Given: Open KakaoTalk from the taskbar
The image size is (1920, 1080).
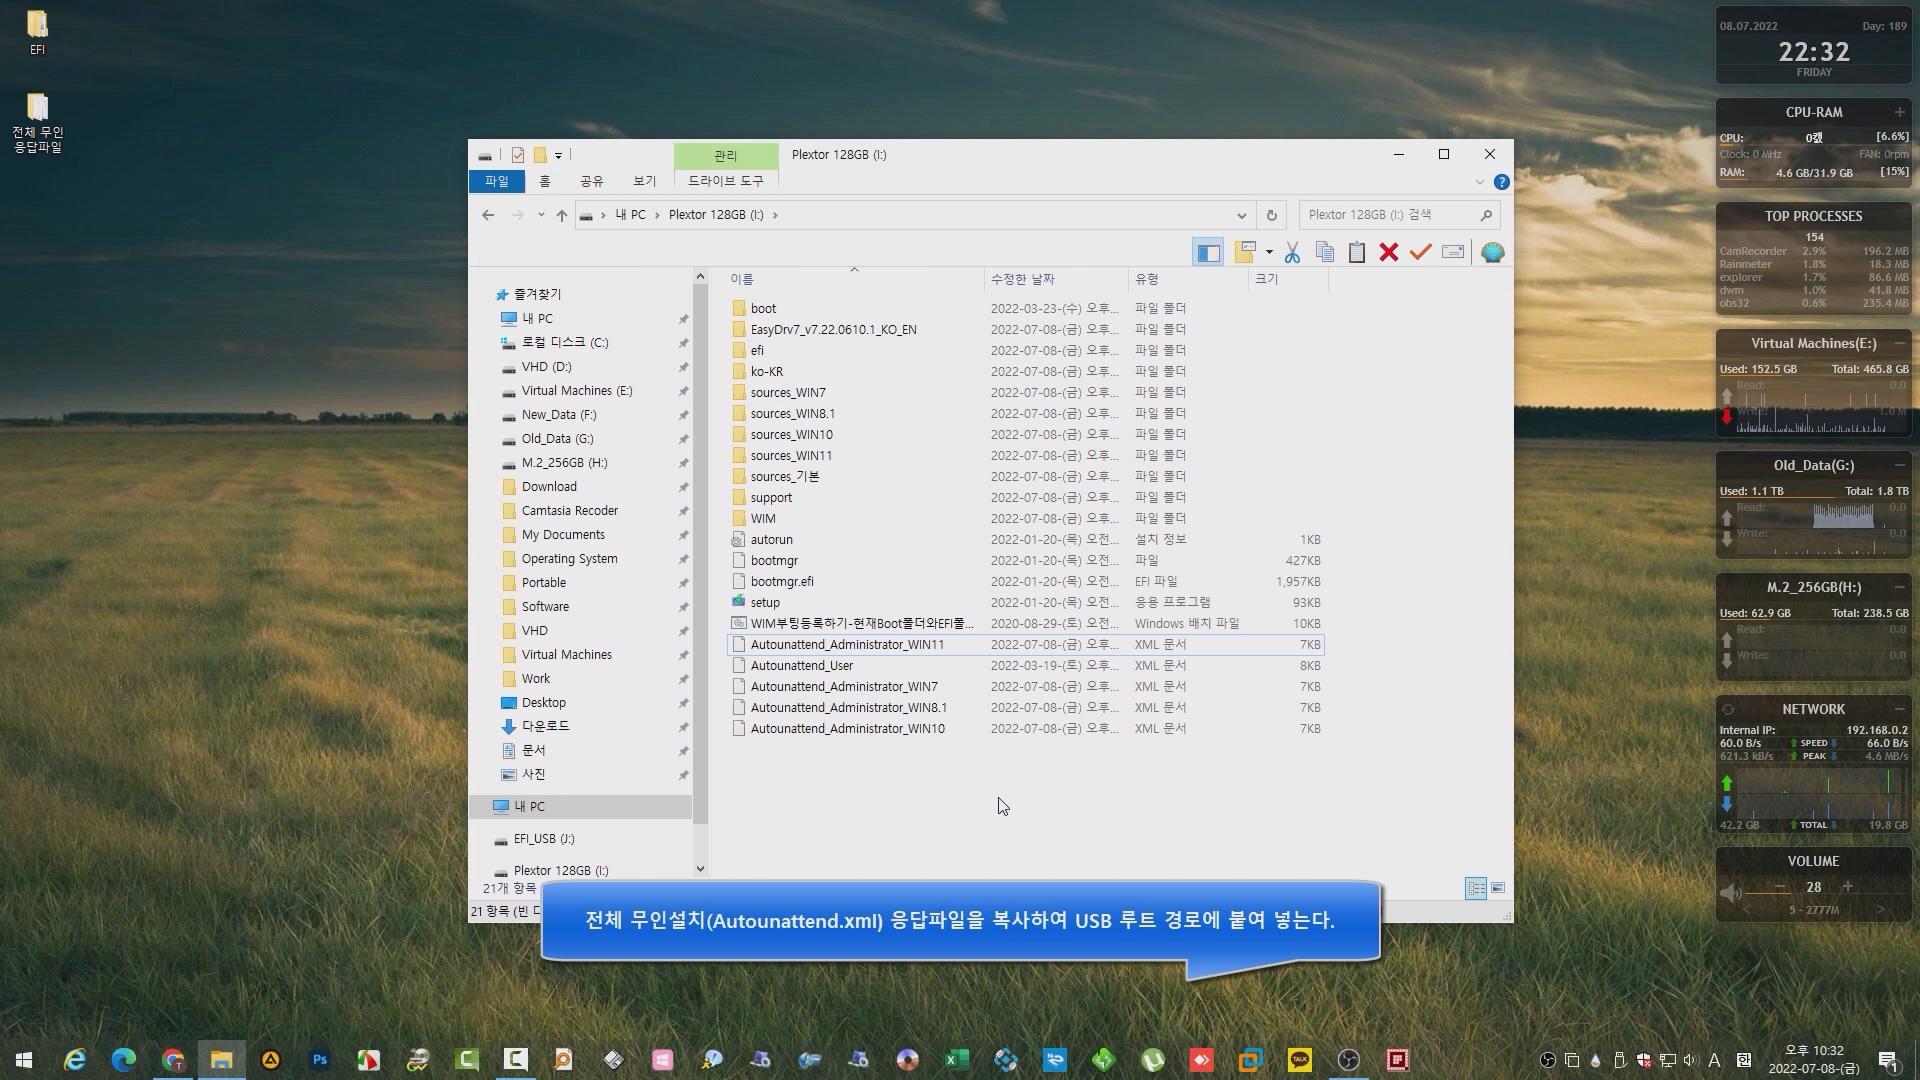Looking at the screenshot, I should coord(1299,1059).
